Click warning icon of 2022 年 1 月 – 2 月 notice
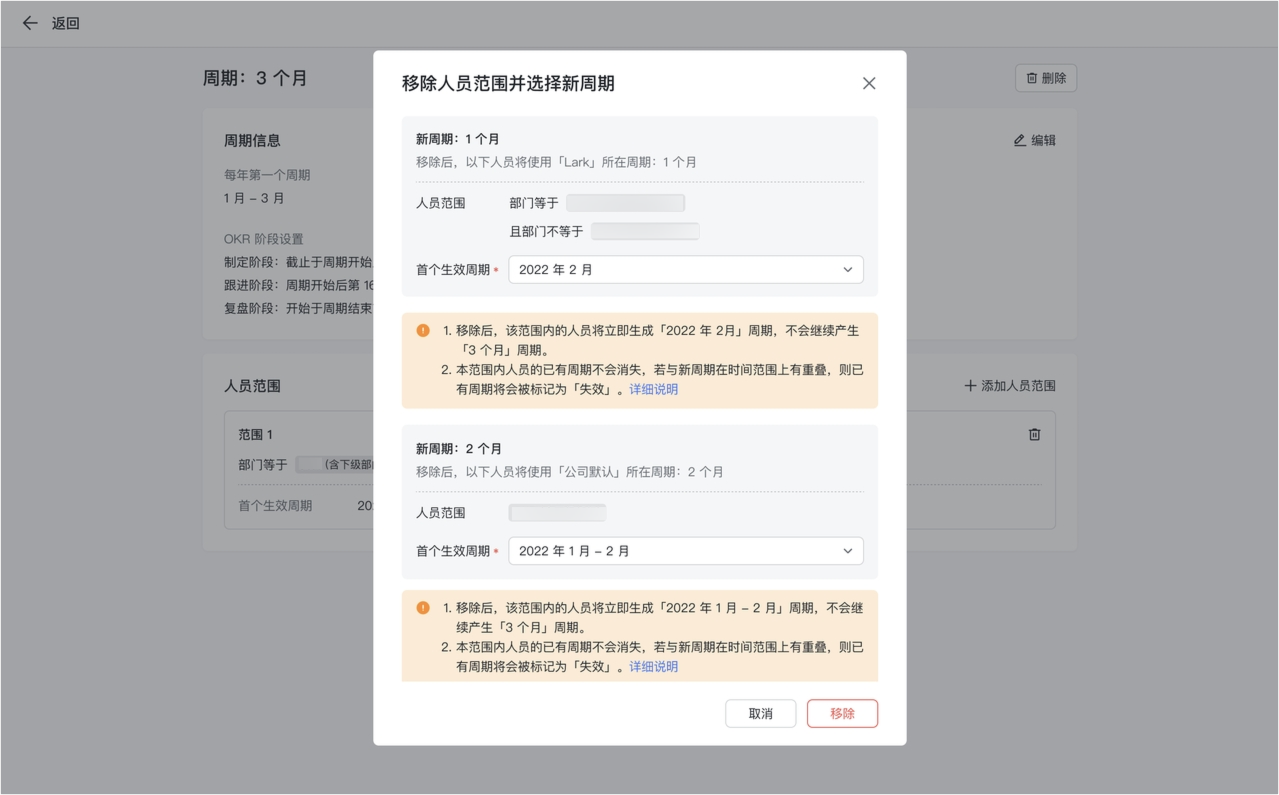 pos(423,607)
